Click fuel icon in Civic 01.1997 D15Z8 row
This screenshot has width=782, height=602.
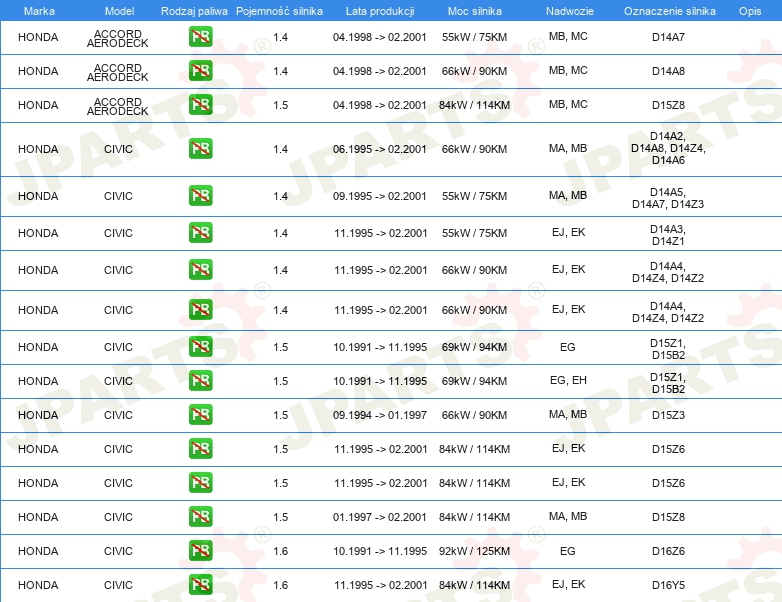pyautogui.click(x=200, y=517)
